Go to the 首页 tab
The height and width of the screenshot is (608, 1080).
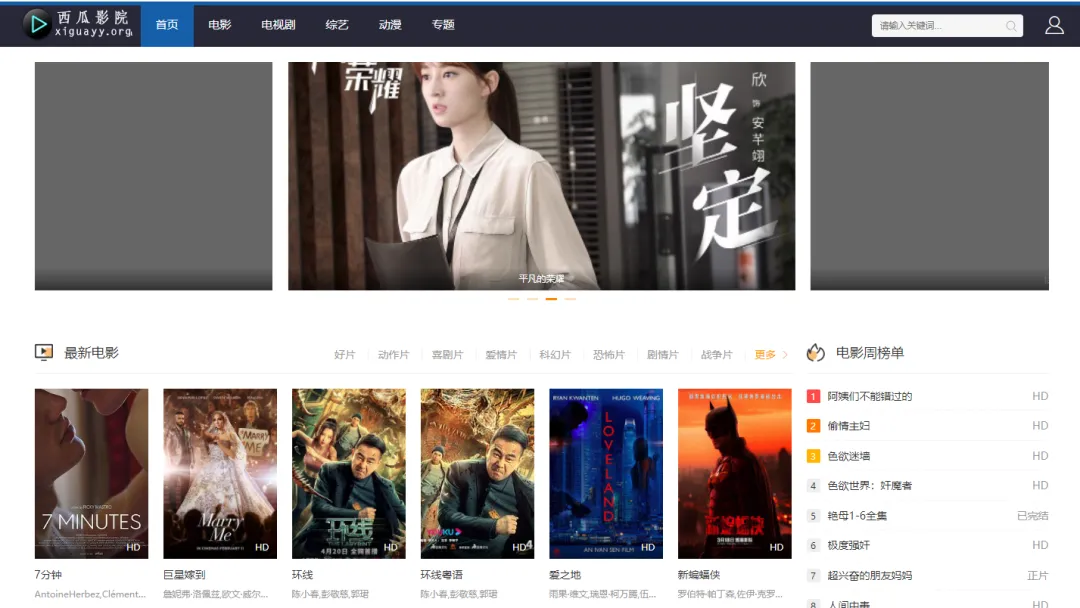[167, 25]
